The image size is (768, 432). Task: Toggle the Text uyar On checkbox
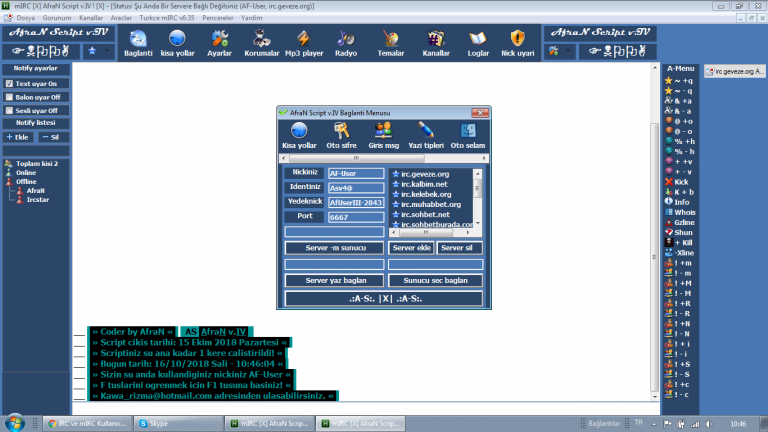9,83
